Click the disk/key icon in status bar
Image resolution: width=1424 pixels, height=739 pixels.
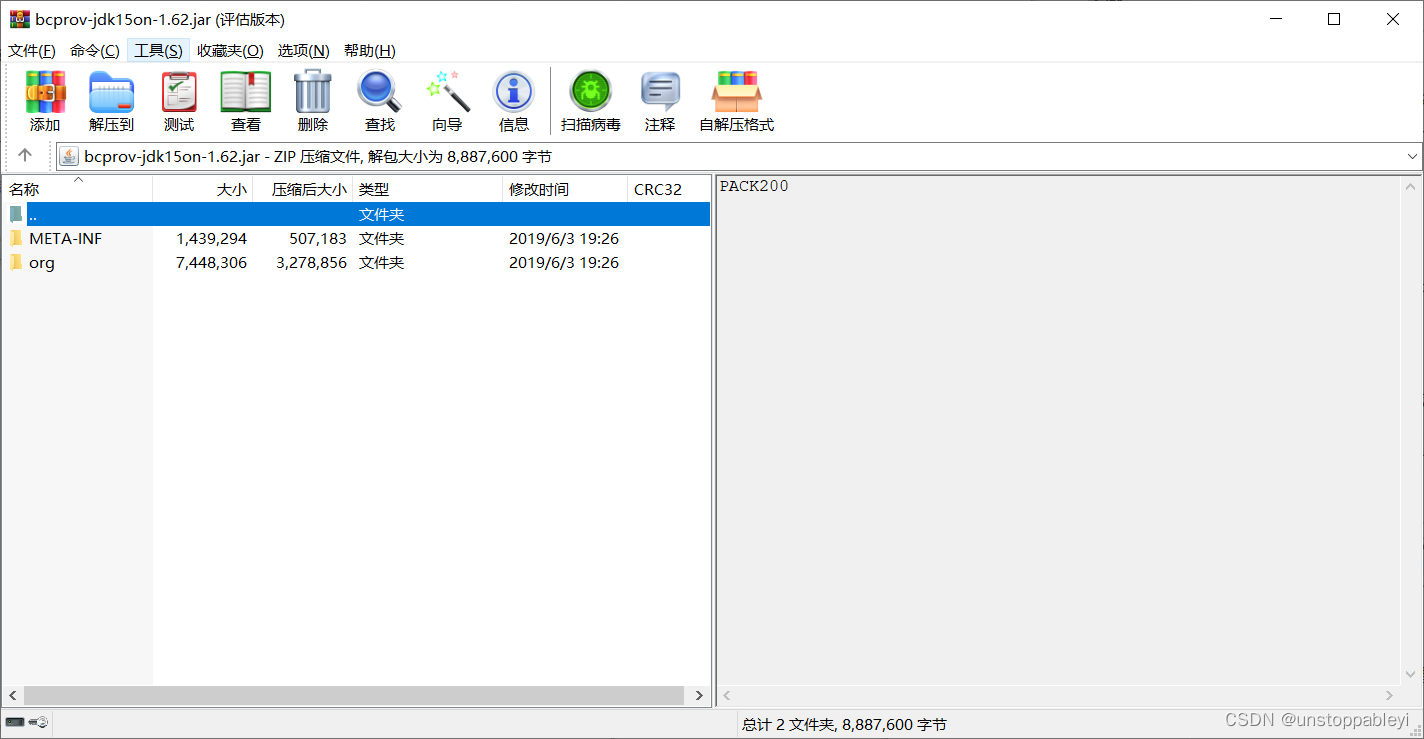27,722
